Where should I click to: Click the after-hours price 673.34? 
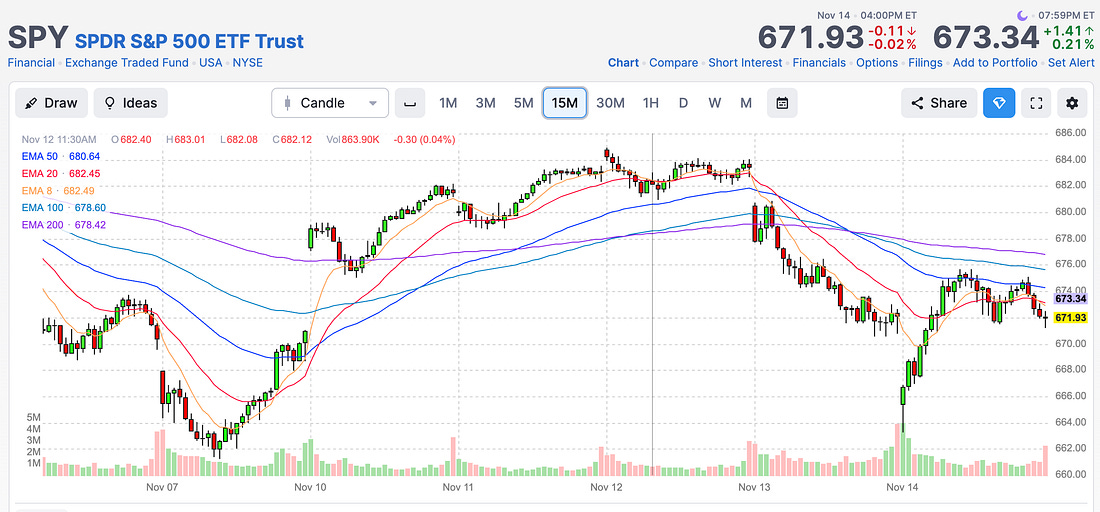(985, 37)
